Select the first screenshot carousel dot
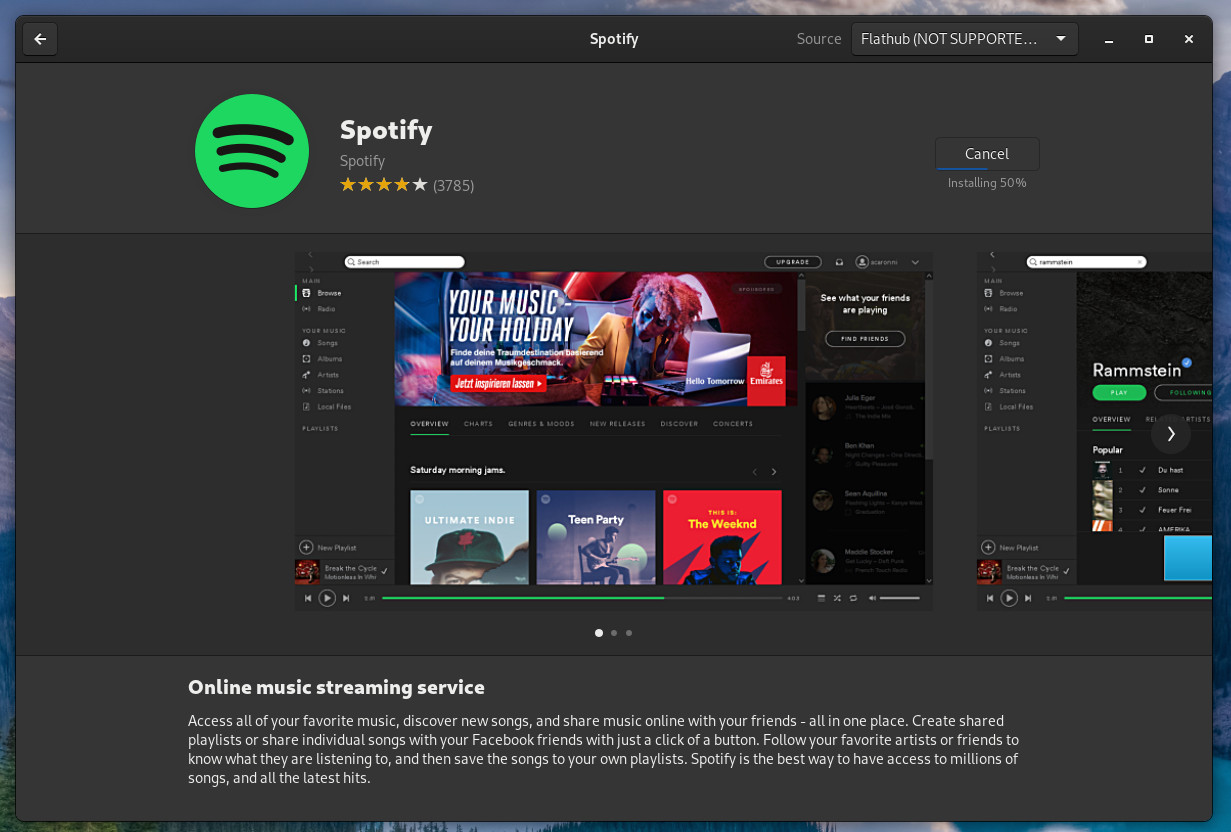 [x=599, y=633]
